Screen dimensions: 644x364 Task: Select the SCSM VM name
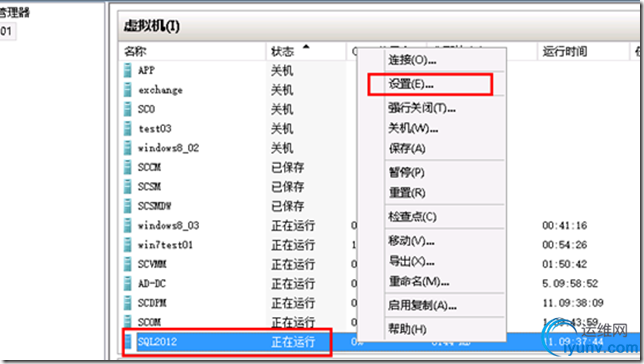149,186
